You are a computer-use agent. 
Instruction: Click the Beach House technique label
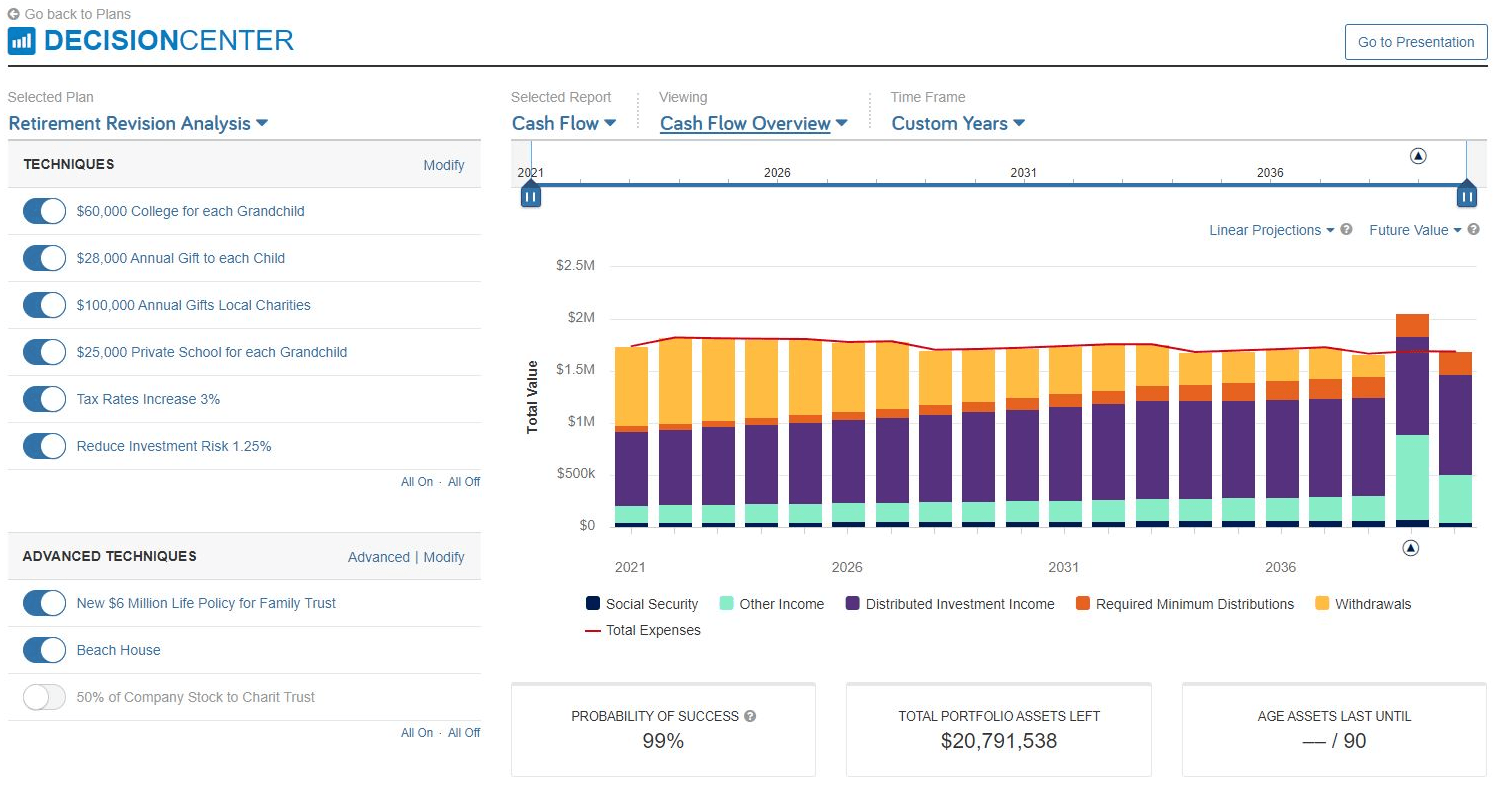click(x=119, y=650)
